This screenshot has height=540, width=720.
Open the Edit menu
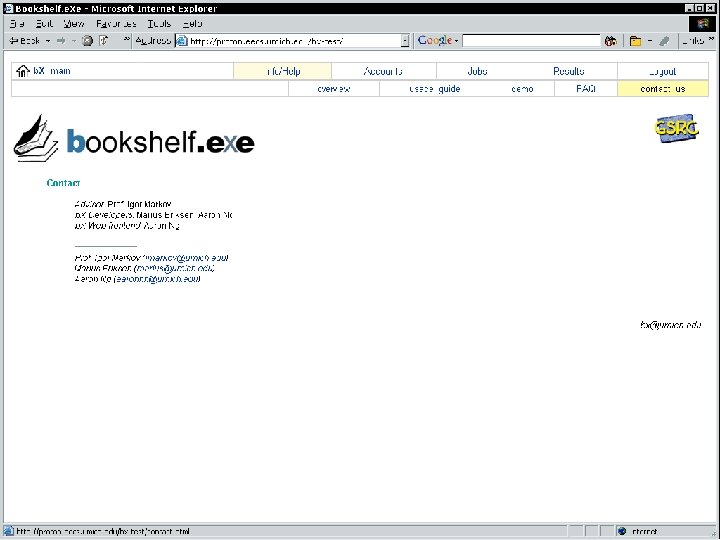click(44, 23)
